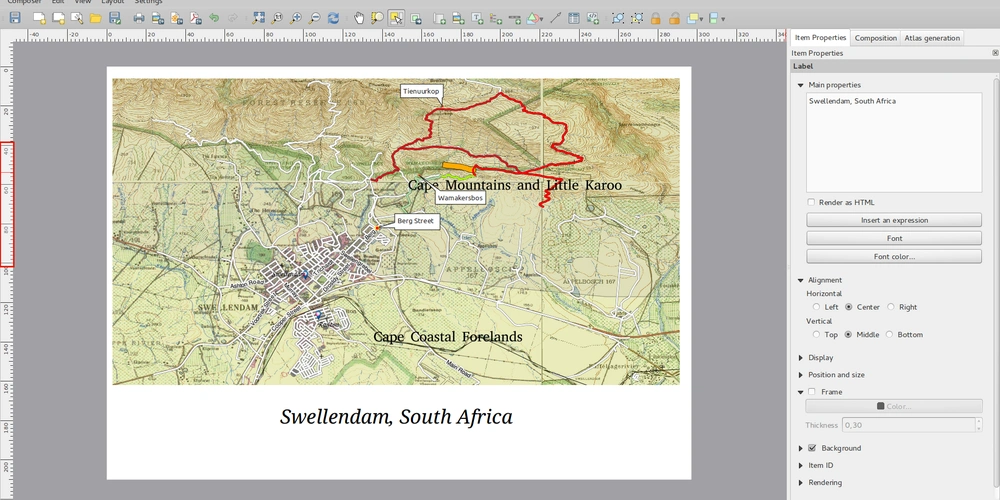Expand the Display section
This screenshot has width=1000, height=500.
click(800, 358)
